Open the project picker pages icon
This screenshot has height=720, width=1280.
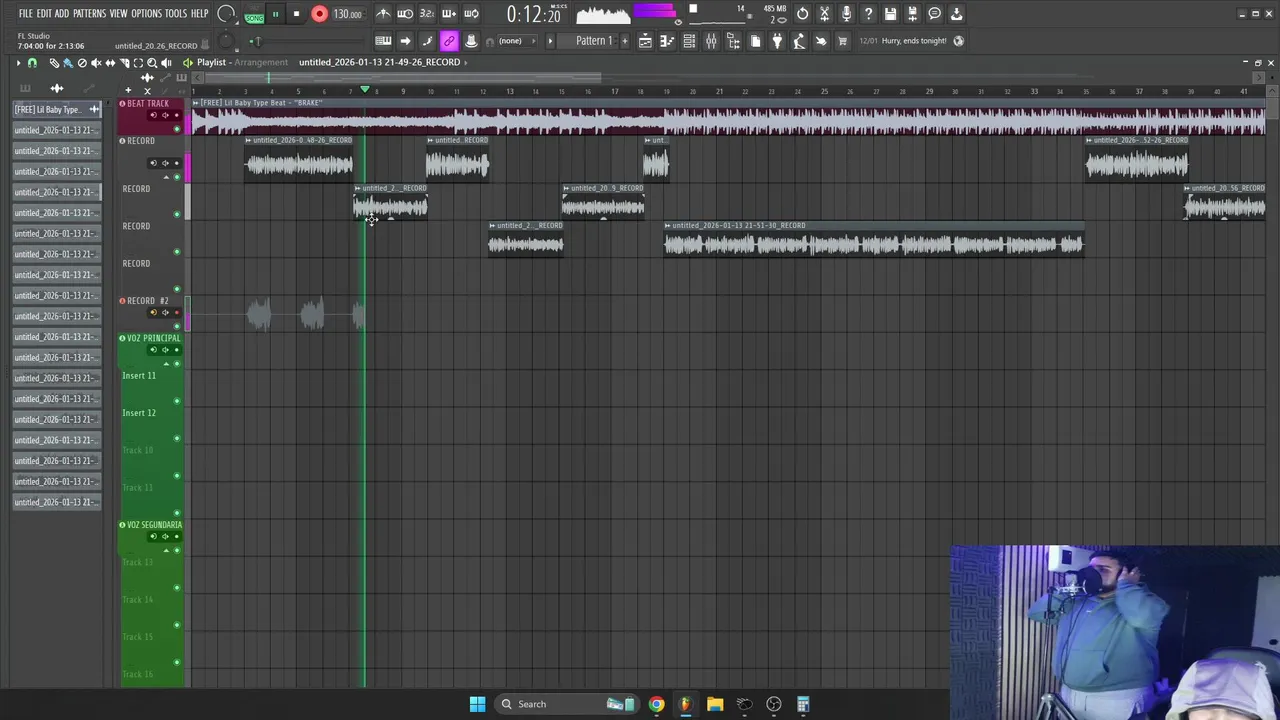755,41
